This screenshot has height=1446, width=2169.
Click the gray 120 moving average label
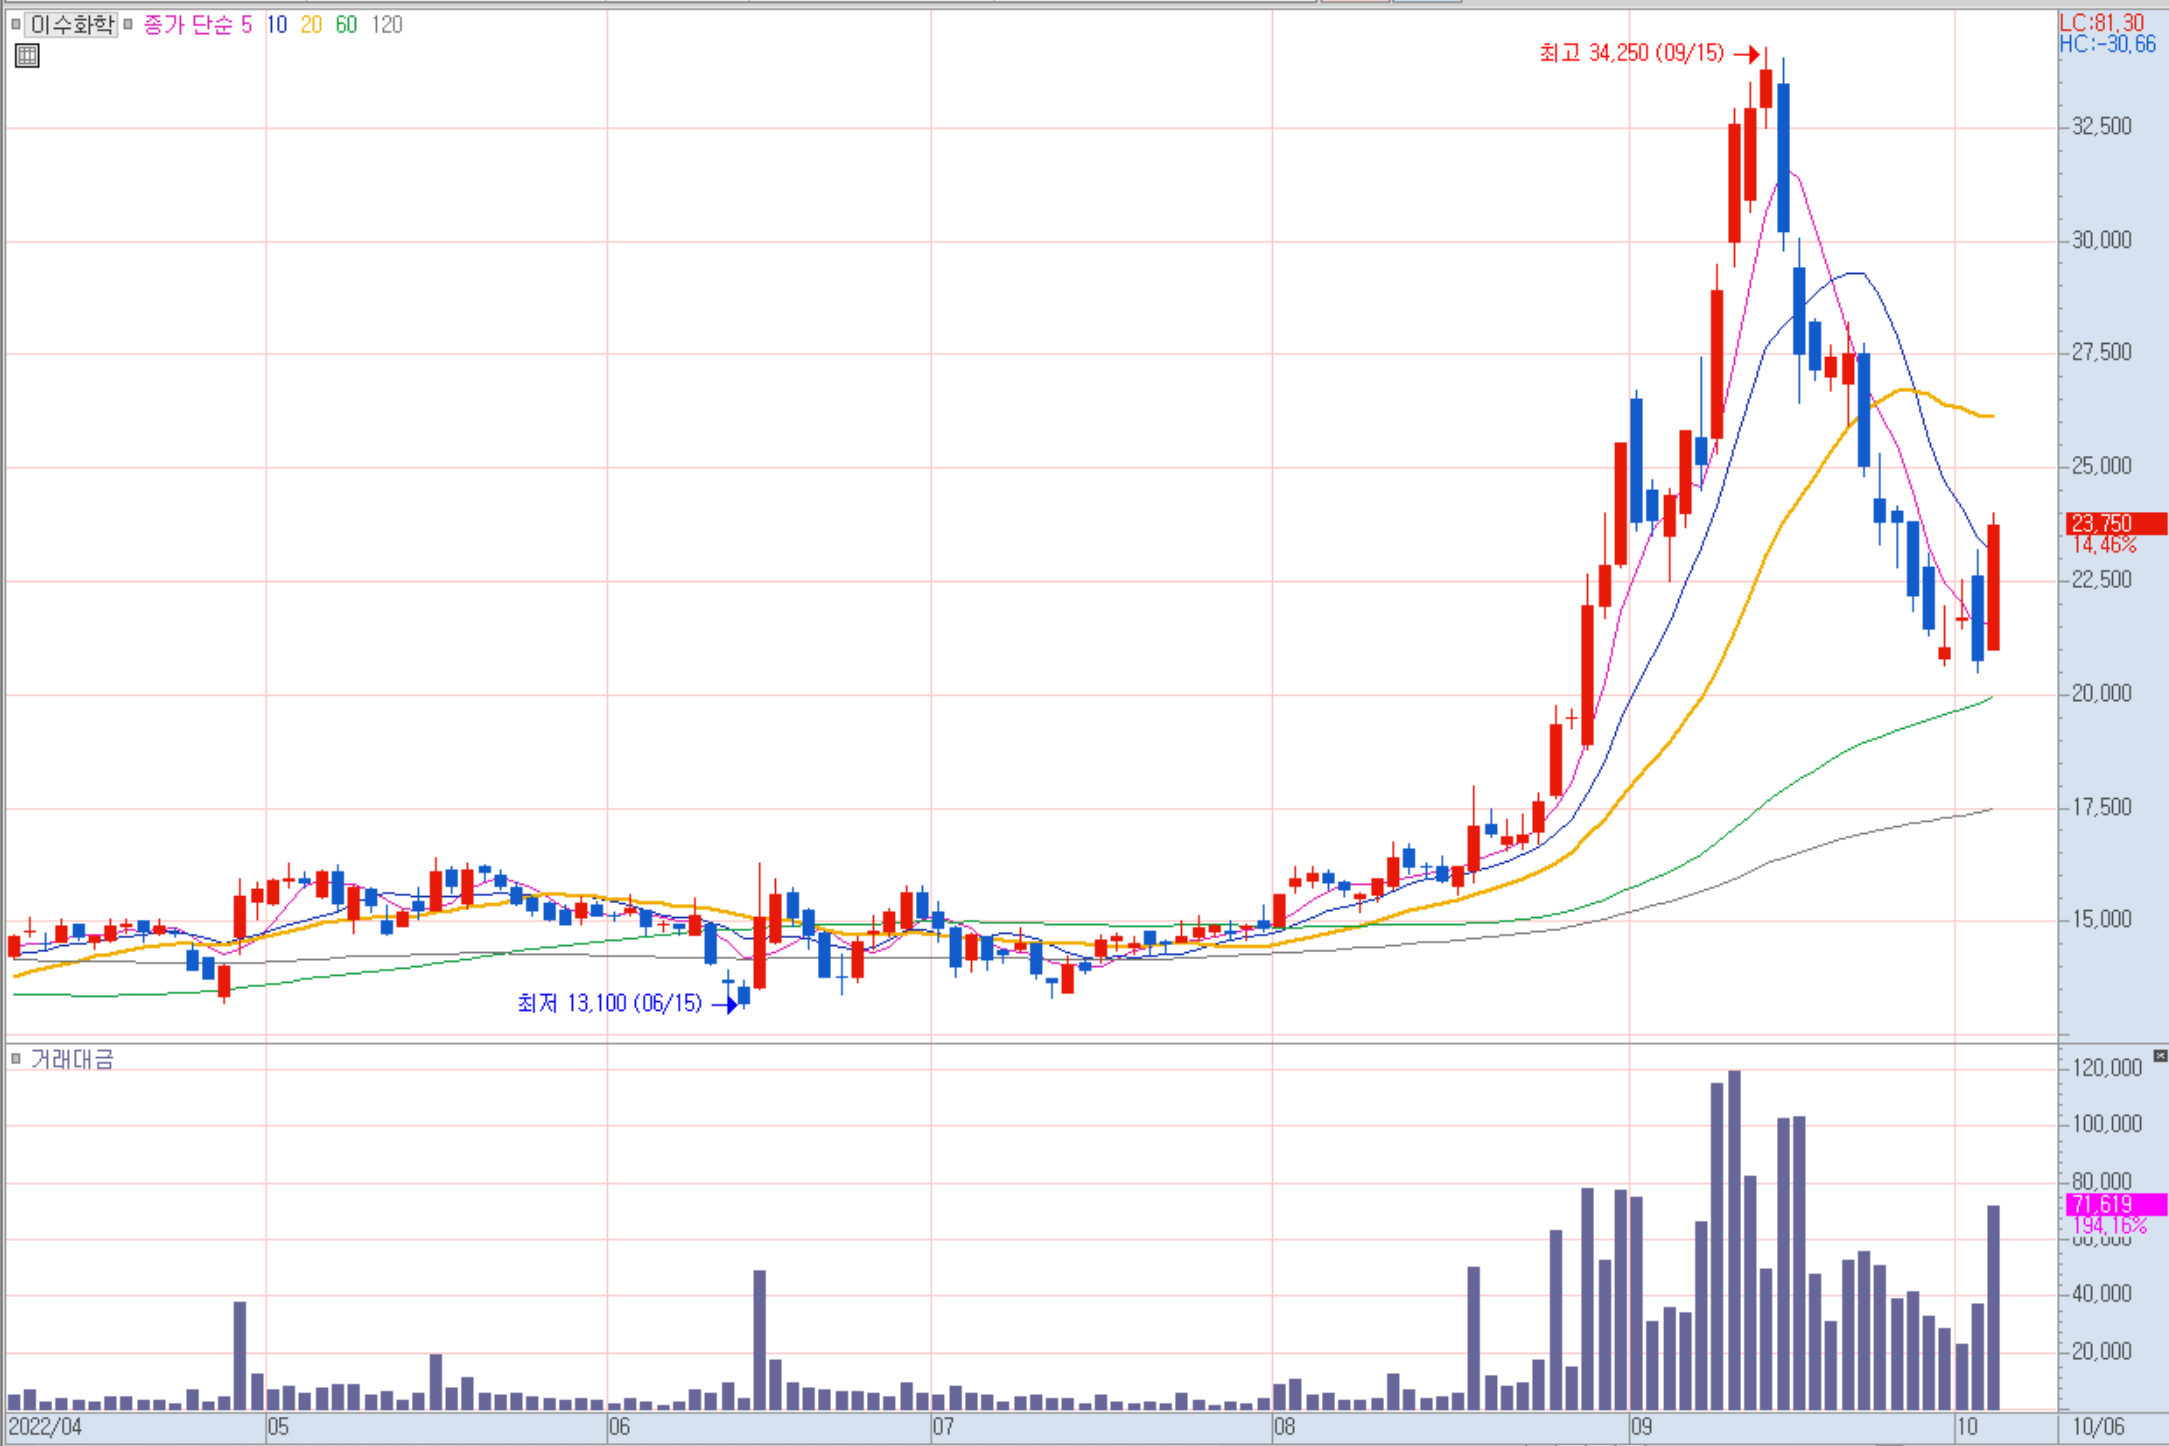coord(386,24)
